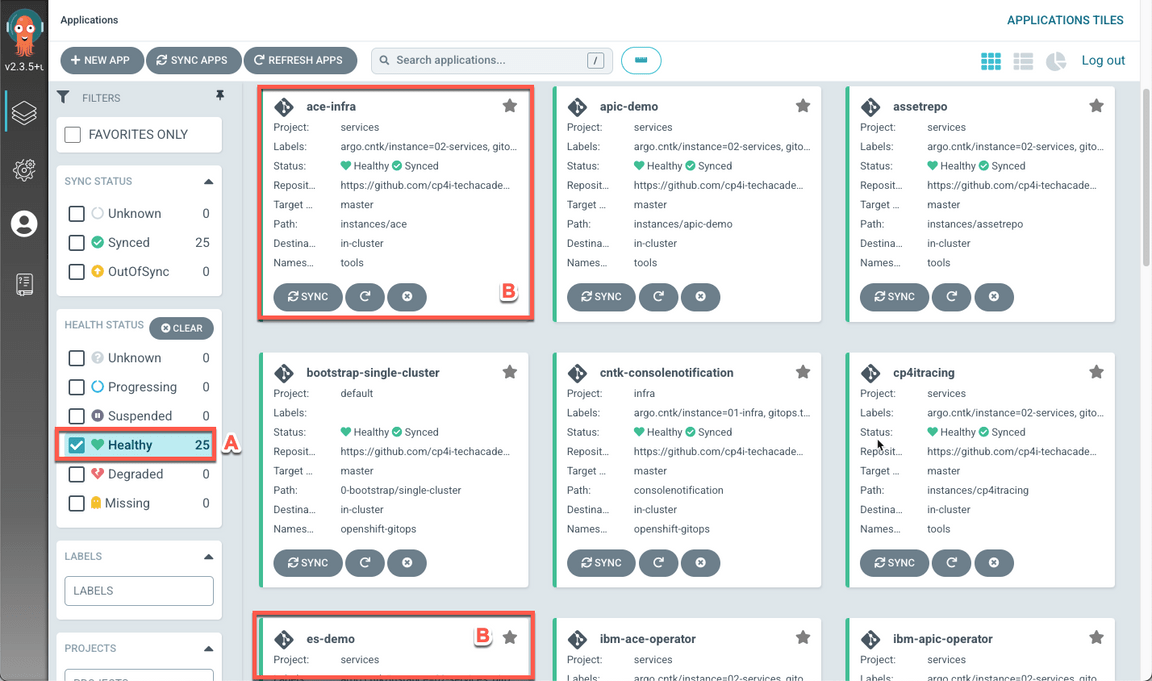Open the pie chart summary view
Screen dimensions: 1152x681
point(1056,61)
